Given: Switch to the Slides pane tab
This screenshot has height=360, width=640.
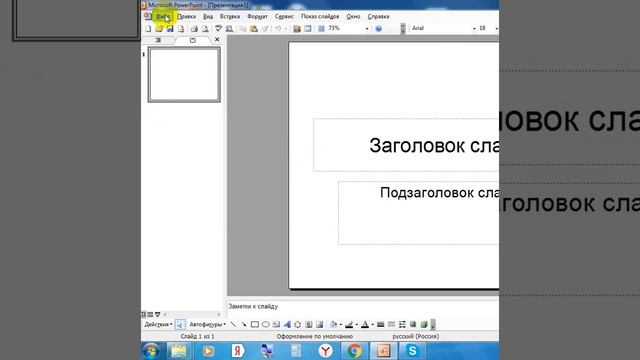Looking at the screenshot, I should [193, 40].
